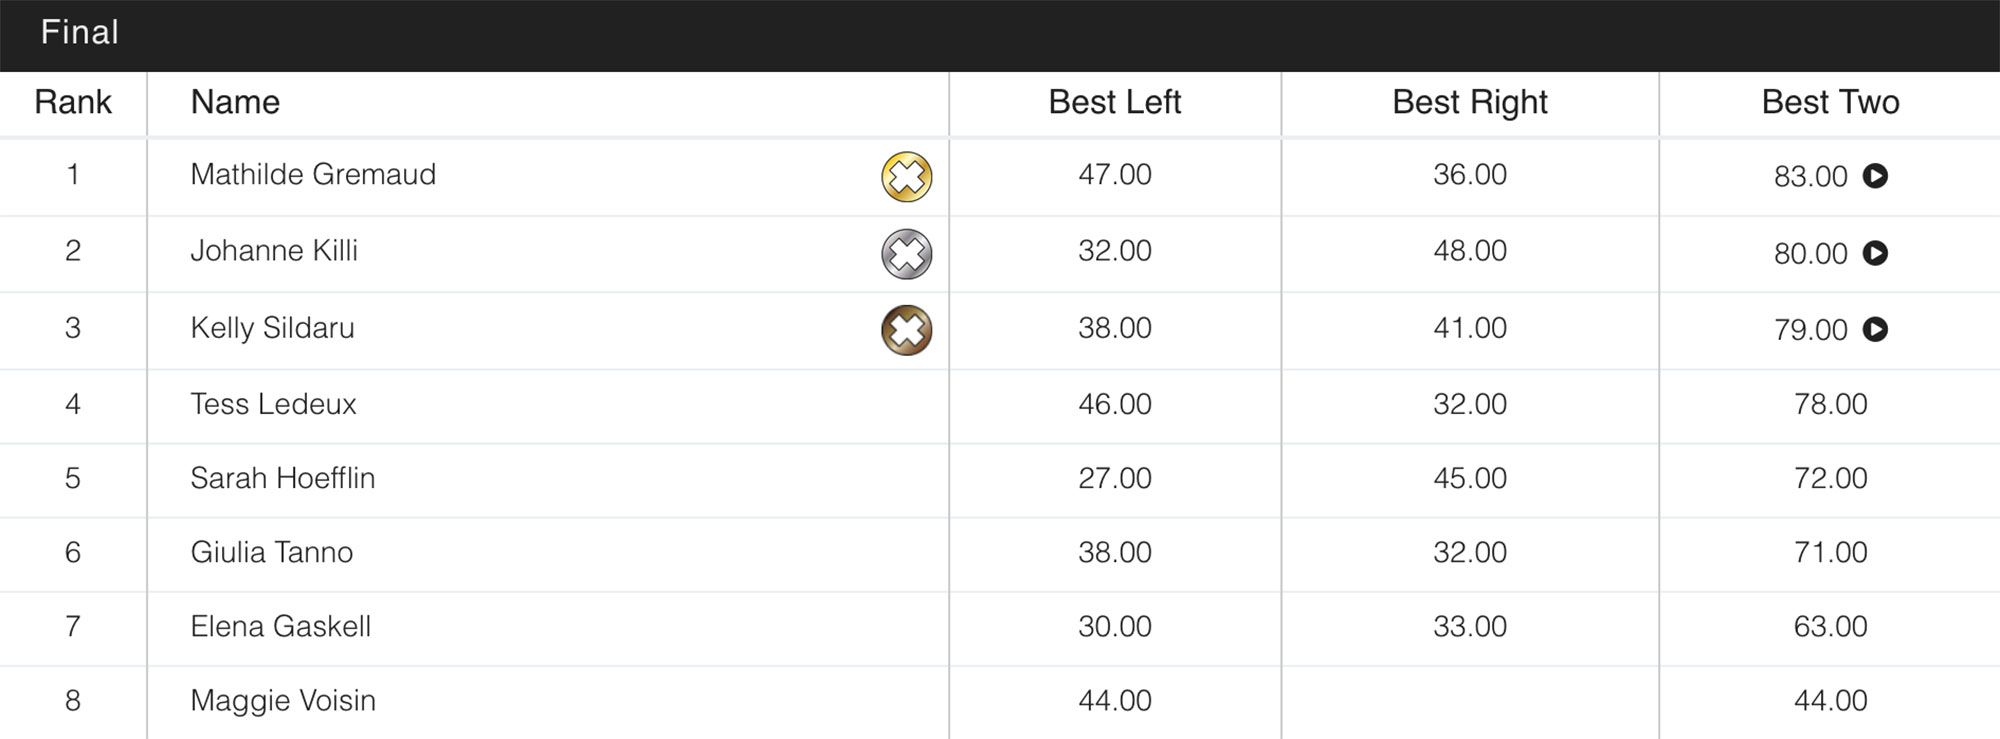
Task: Play Mathilde Gremaud's 83.00 run video
Action: tap(1875, 176)
